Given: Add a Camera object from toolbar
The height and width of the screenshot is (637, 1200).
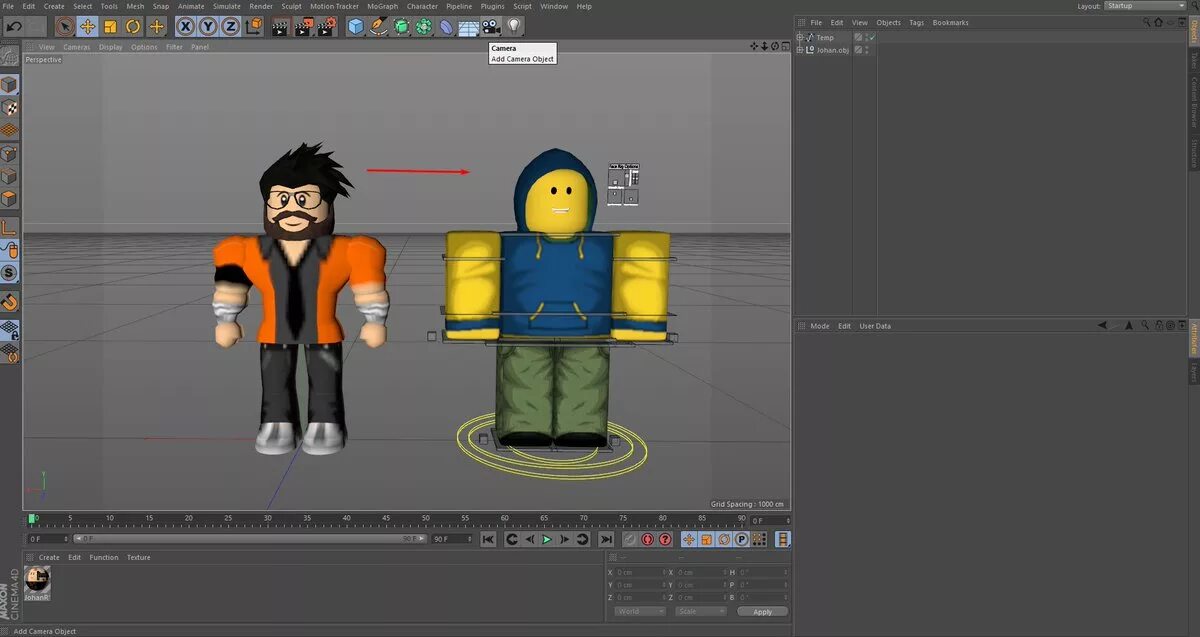Looking at the screenshot, I should [x=491, y=26].
